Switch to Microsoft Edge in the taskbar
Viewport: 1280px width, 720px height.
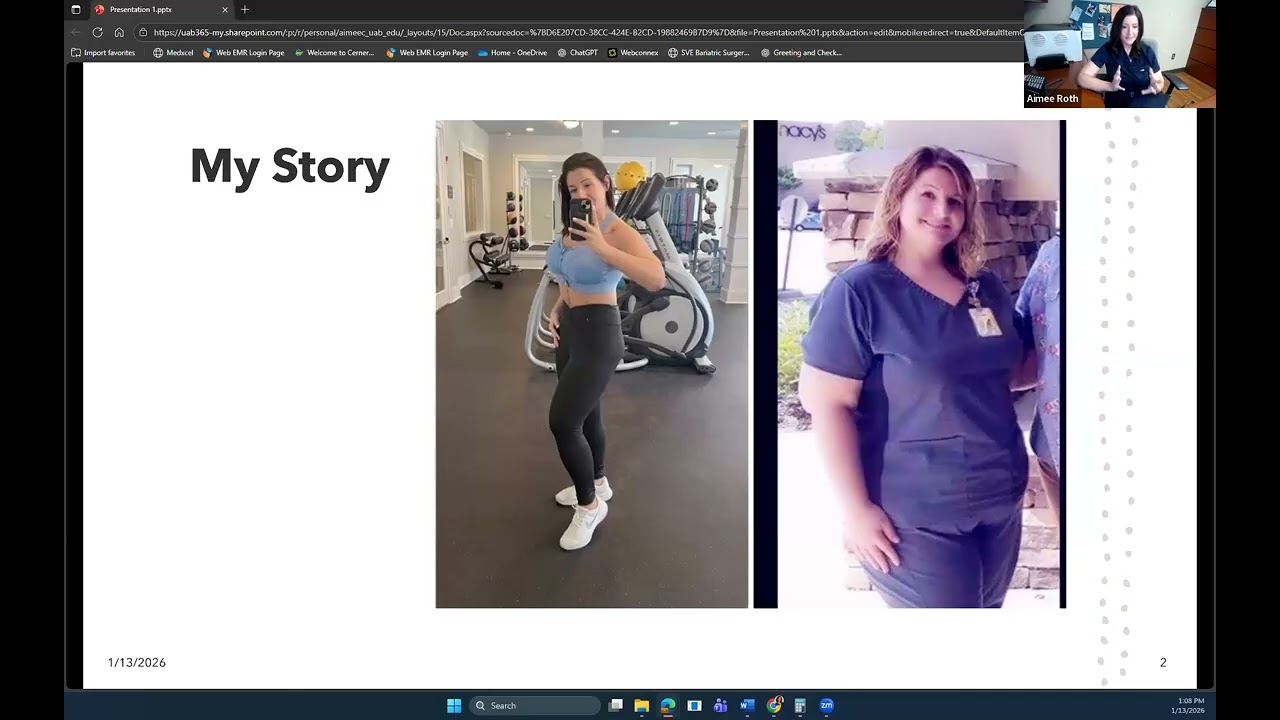[668, 705]
